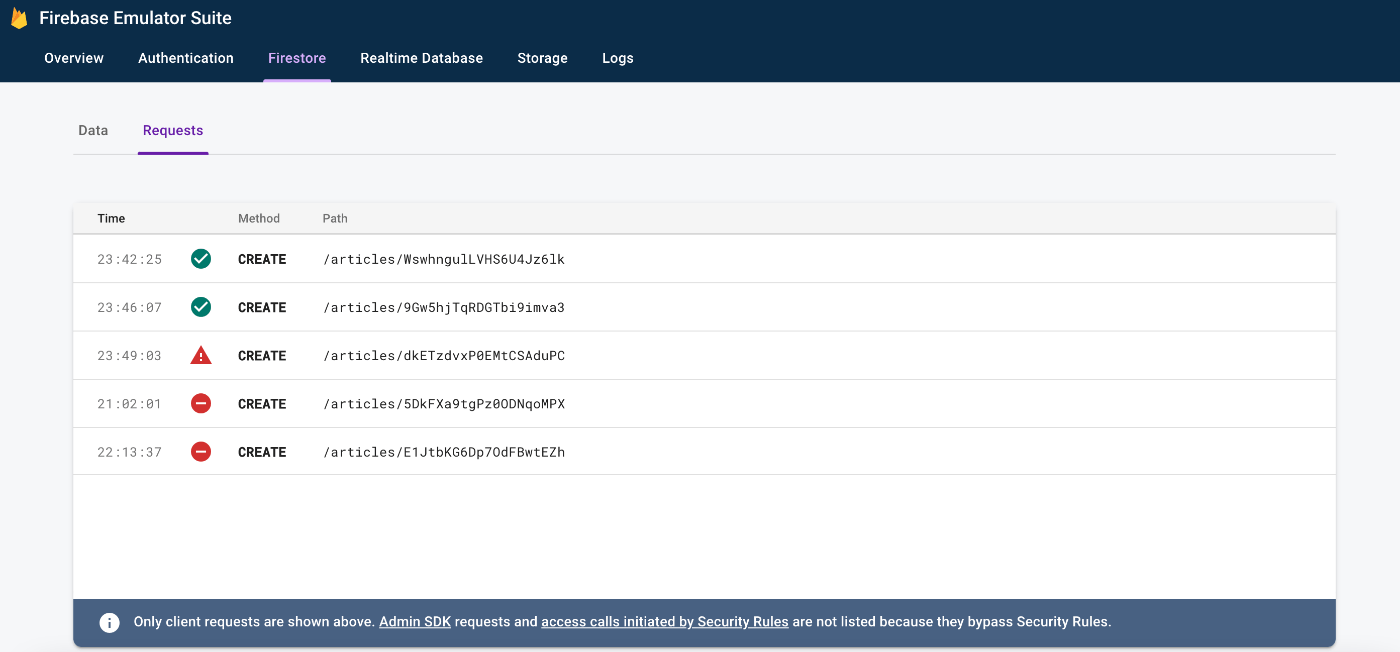
Task: Open the Logs tab
Action: pyautogui.click(x=618, y=58)
